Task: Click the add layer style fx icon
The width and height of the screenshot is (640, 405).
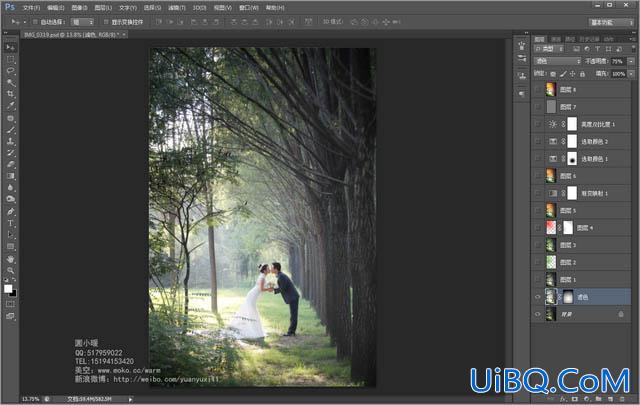Action: pyautogui.click(x=563, y=398)
